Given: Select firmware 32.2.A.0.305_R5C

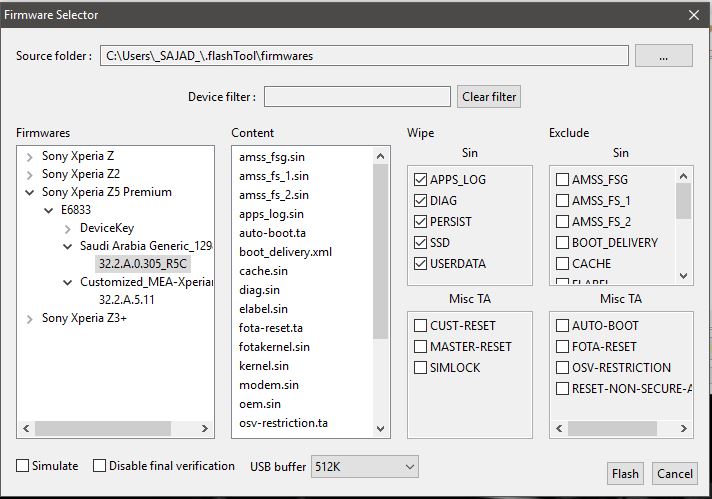Looking at the screenshot, I should [x=143, y=264].
